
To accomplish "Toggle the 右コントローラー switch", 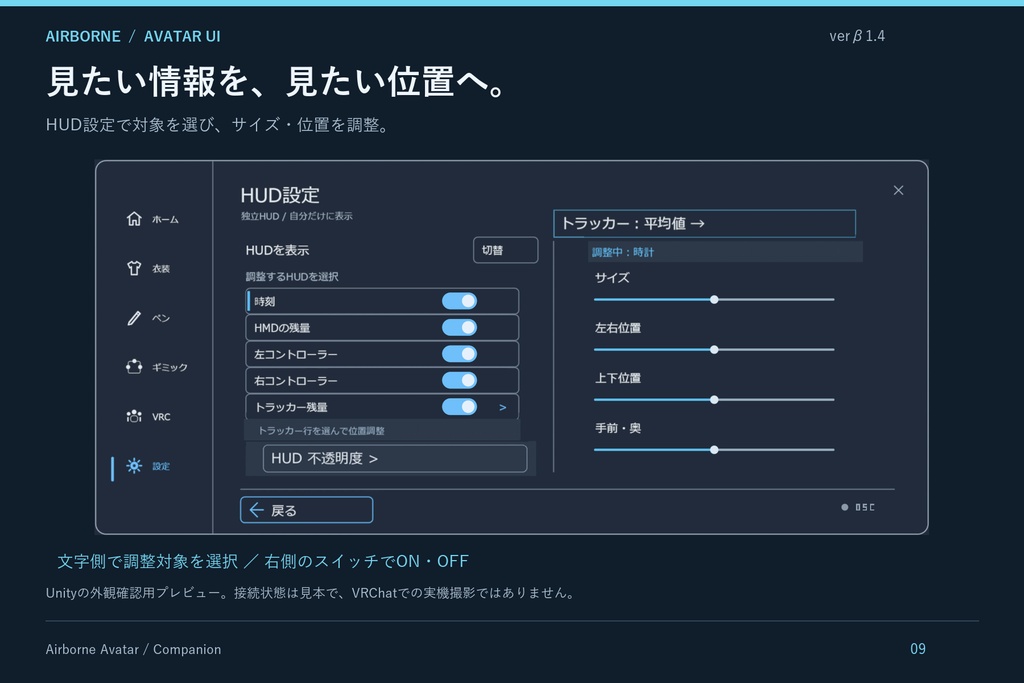I will (x=459, y=380).
